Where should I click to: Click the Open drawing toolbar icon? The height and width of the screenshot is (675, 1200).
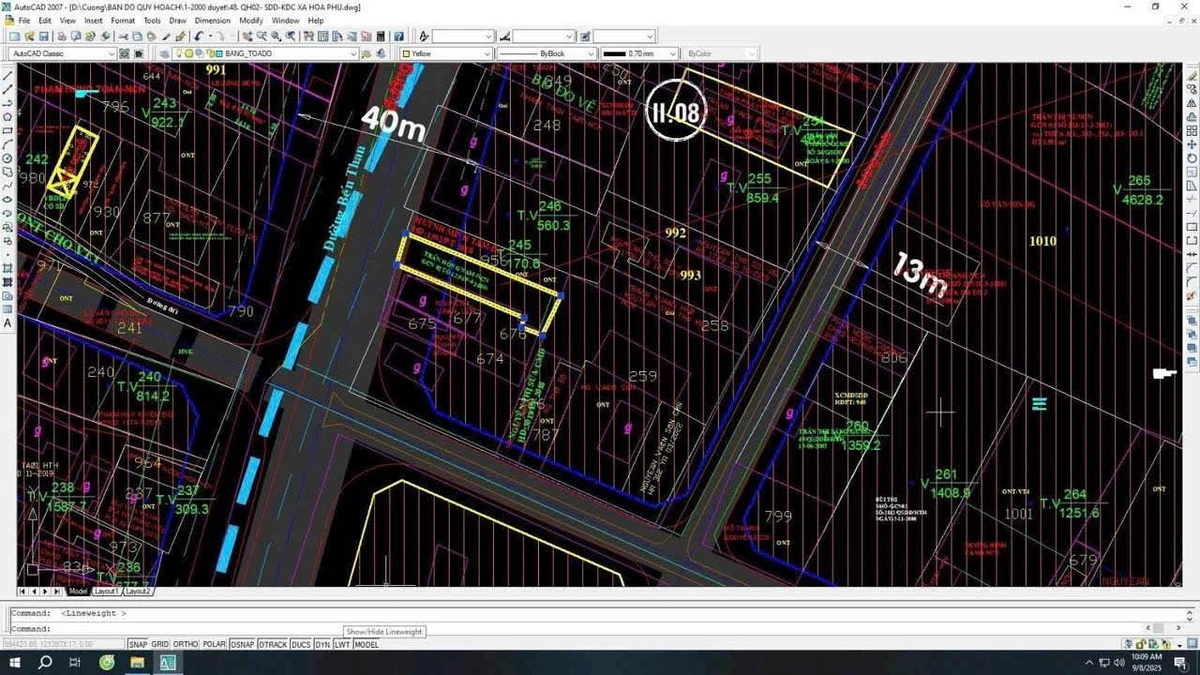click(30, 36)
